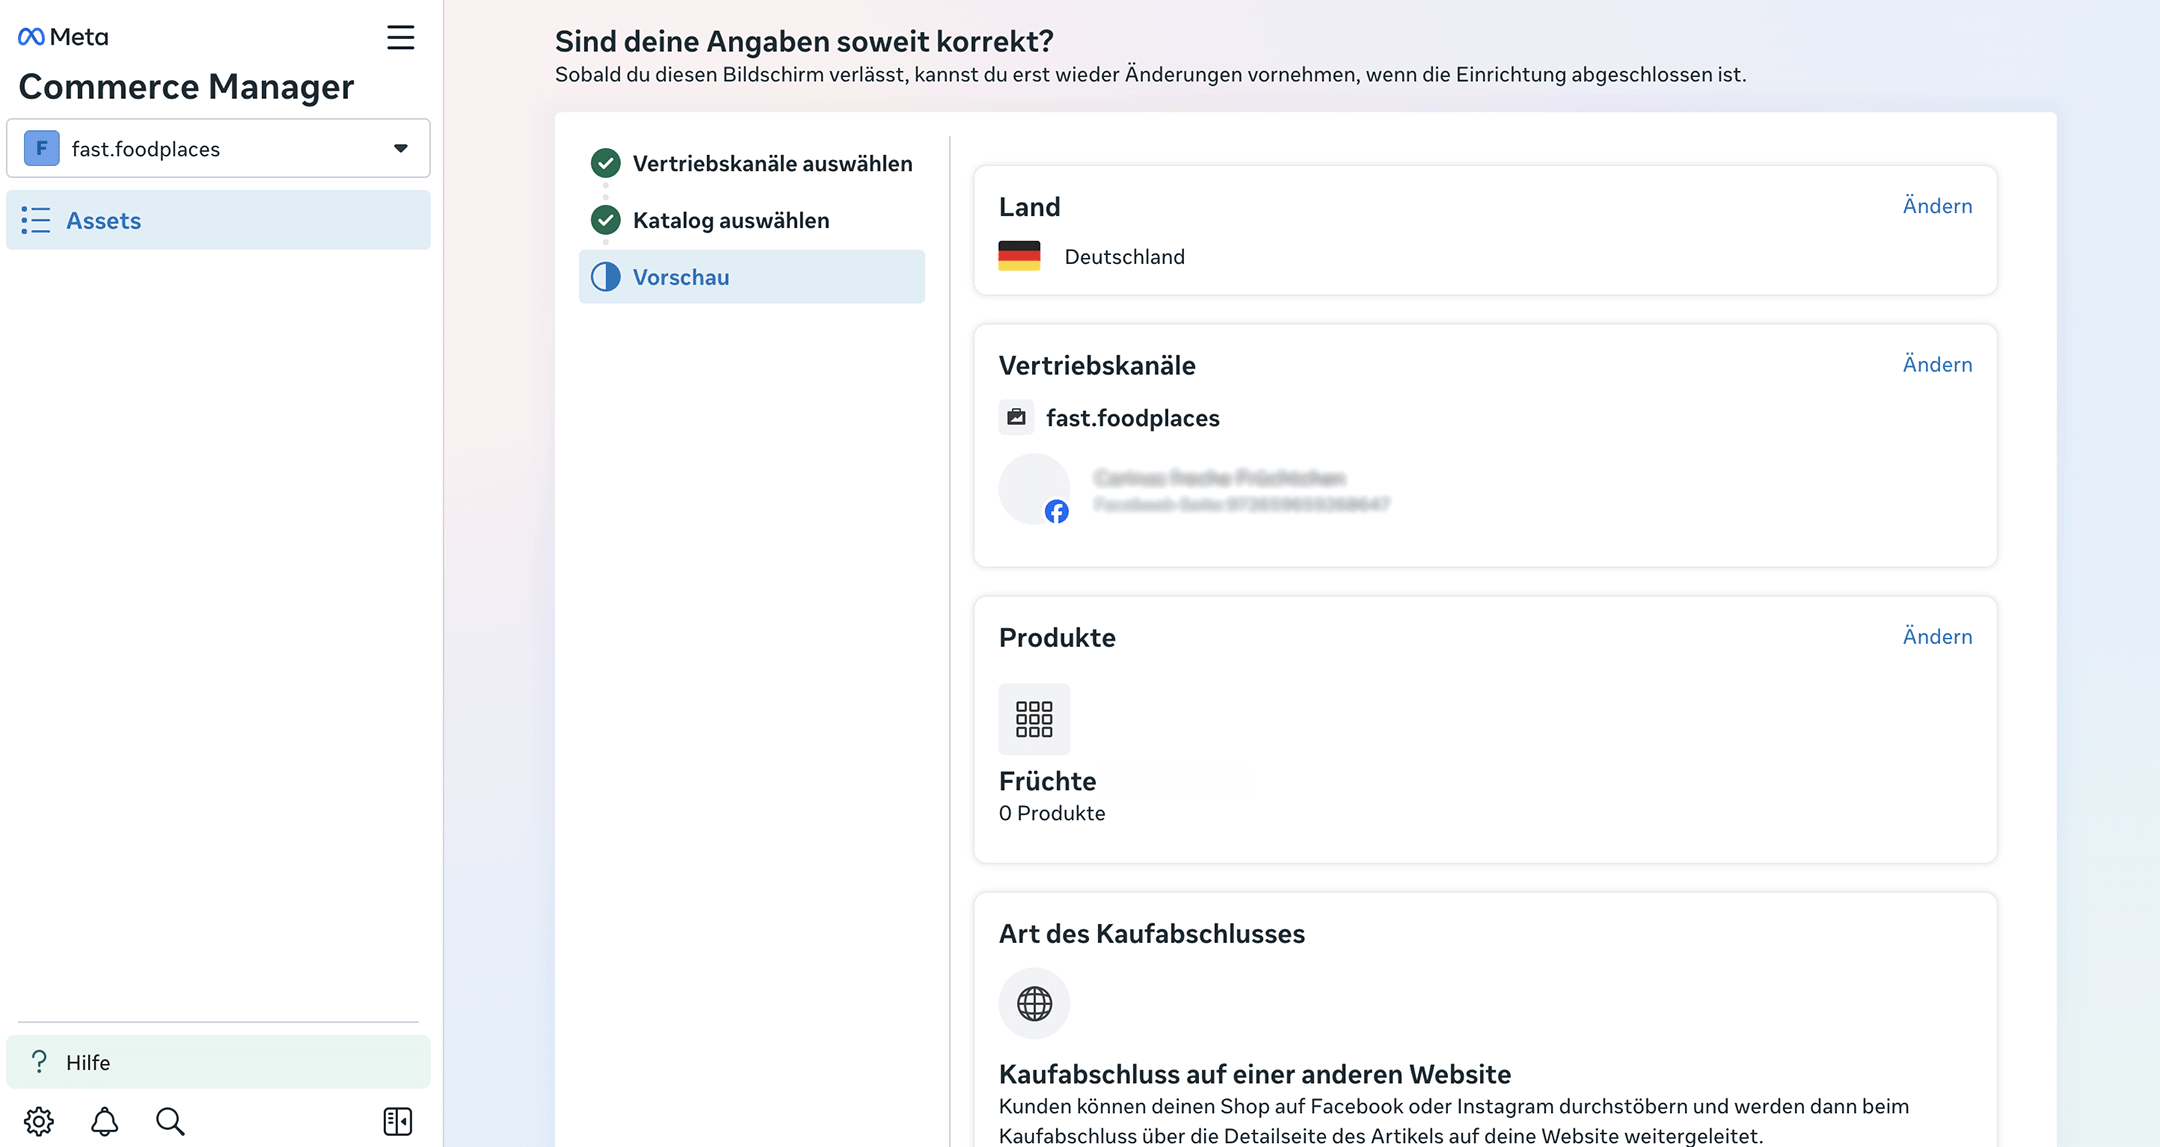Click the globe website checkout icon
2160x1147 pixels.
coord(1034,1003)
